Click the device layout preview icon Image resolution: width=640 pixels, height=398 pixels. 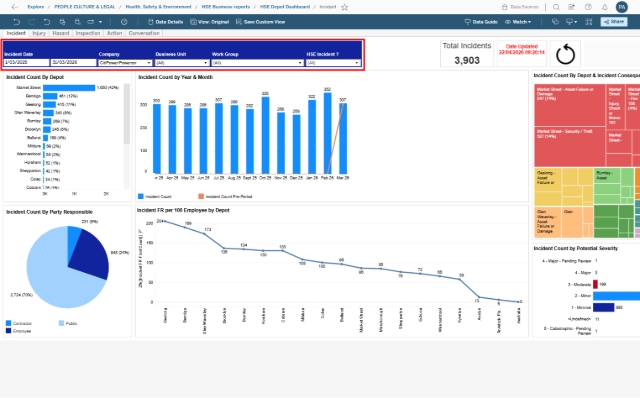[91, 22]
